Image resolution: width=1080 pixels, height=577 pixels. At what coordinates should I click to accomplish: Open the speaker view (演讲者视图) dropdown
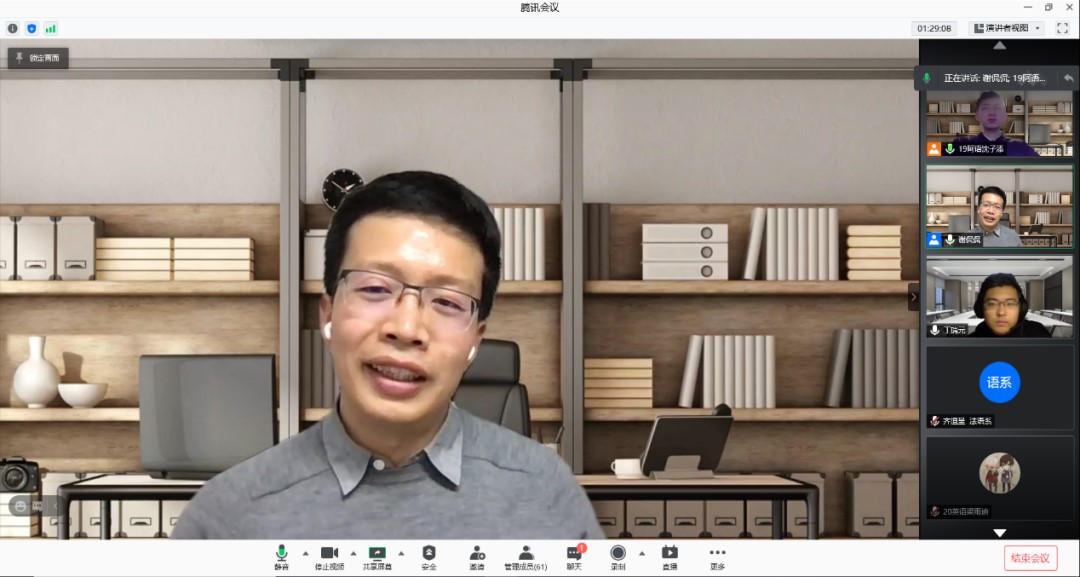pyautogui.click(x=1006, y=28)
